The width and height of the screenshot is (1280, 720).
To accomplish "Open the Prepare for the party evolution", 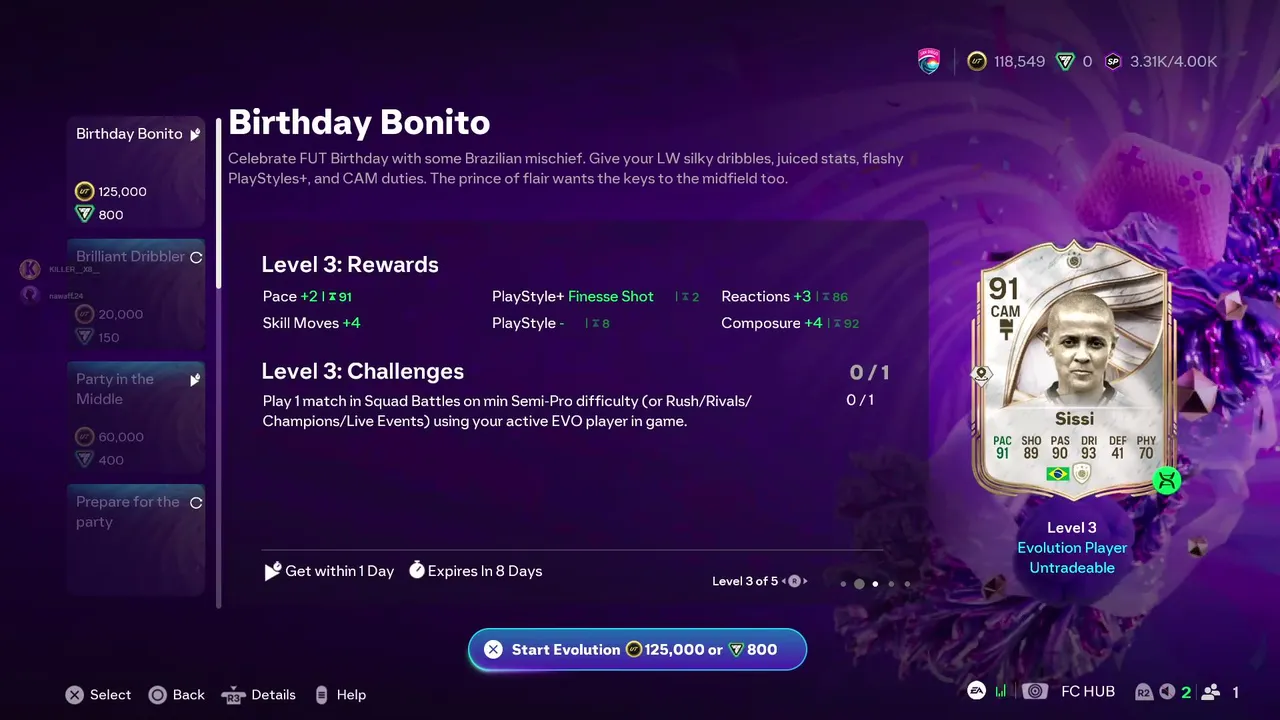I will pos(136,539).
